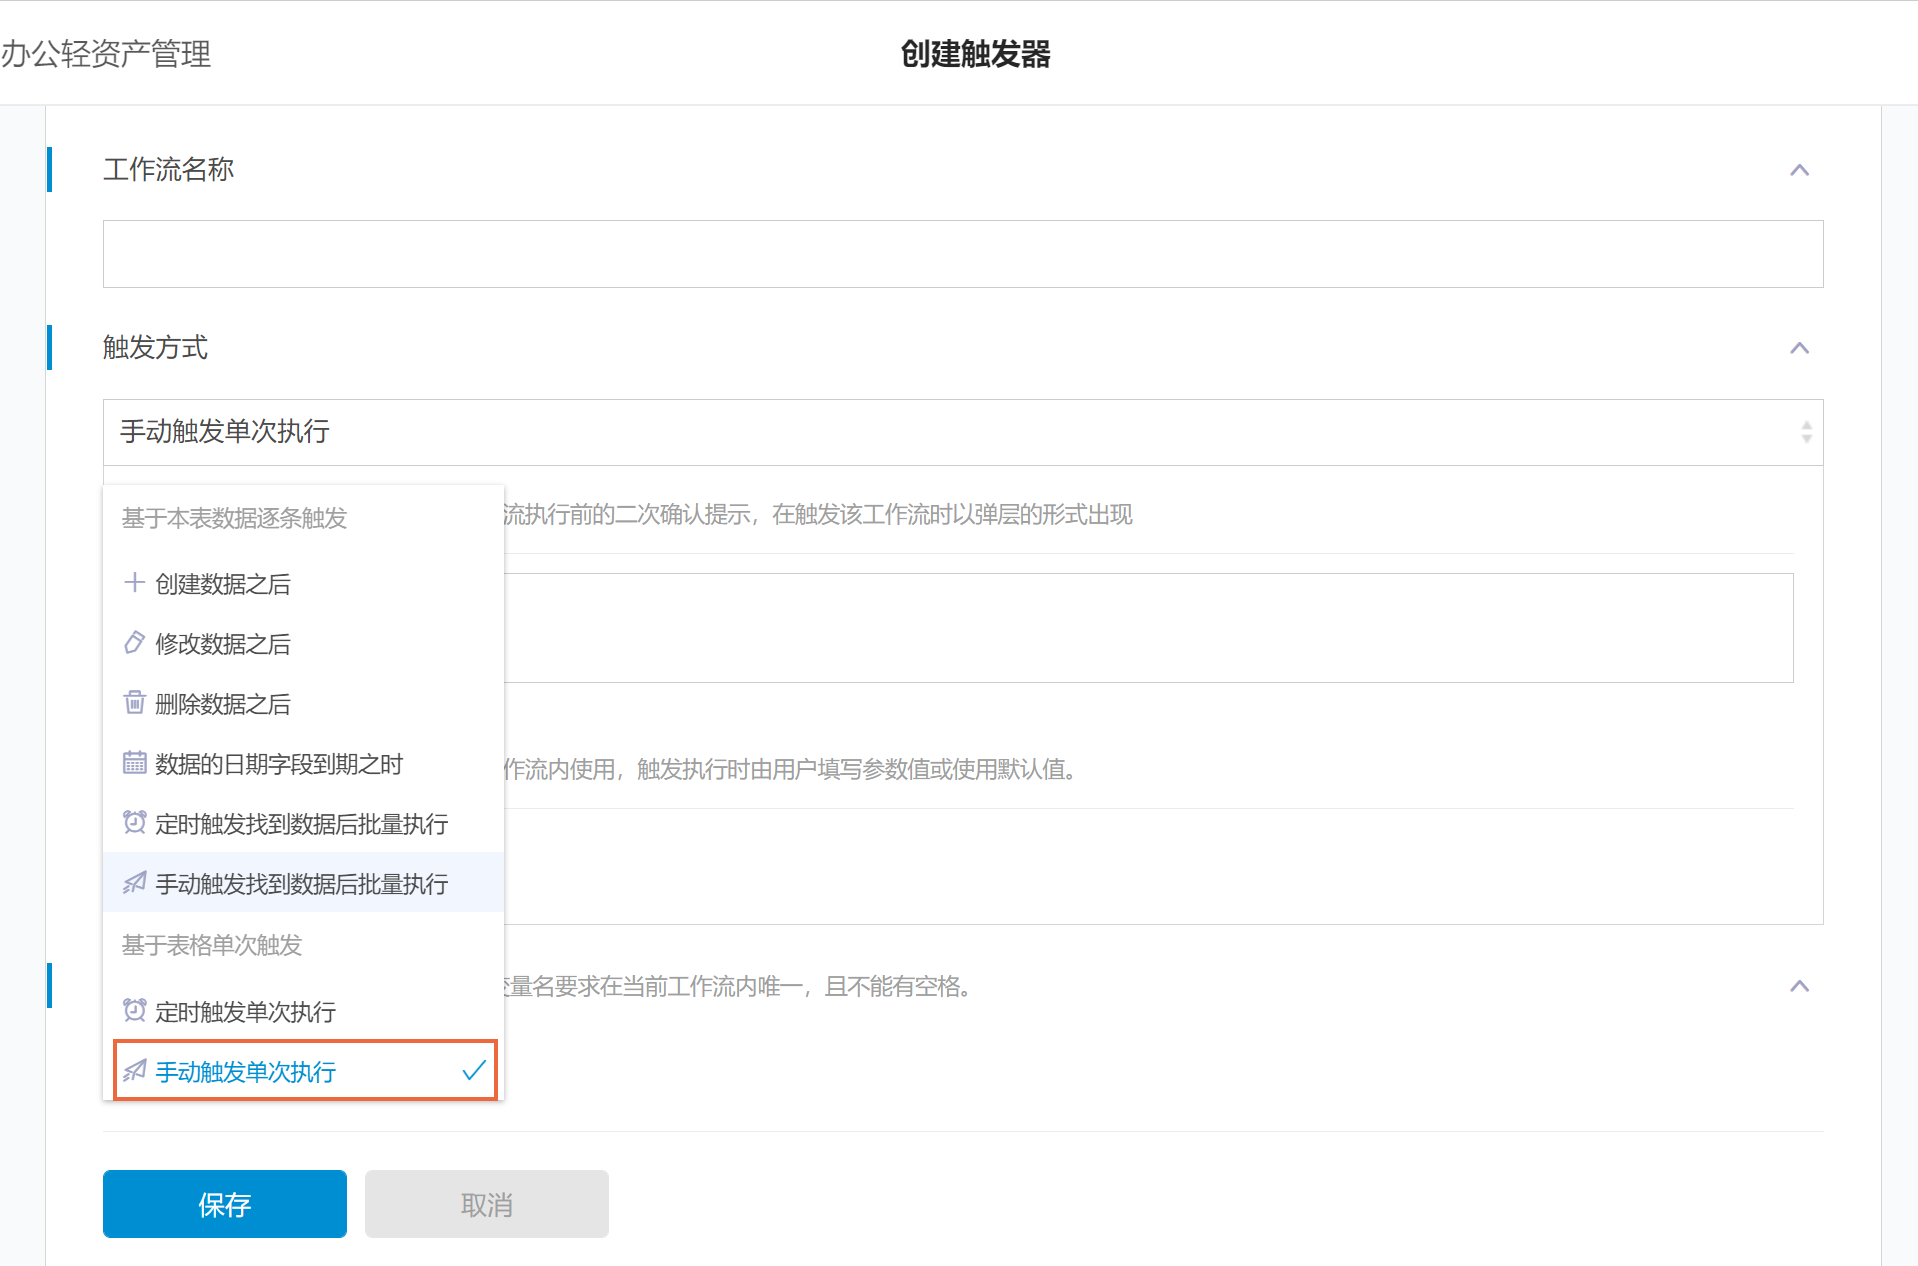This screenshot has width=1918, height=1266.
Task: Choose 修改数据之后 trigger option
Action: (x=223, y=644)
